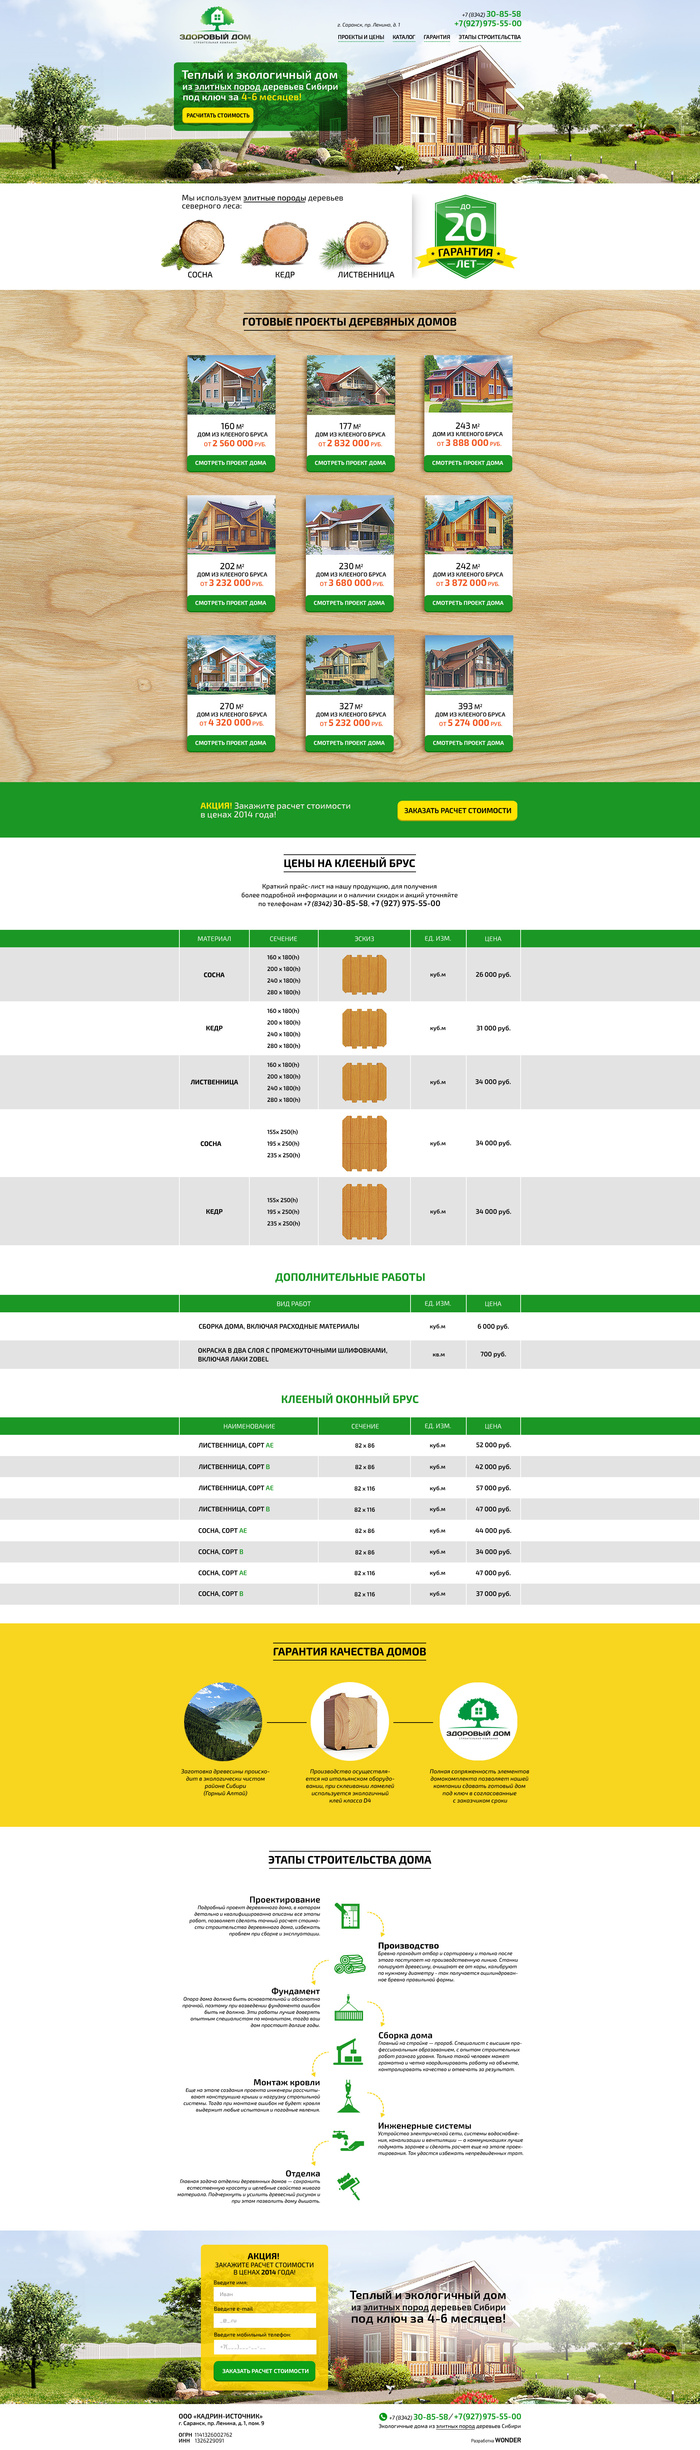Click the +7(927)975-55-00 phone in header
The image size is (700, 2450).
point(487,23)
